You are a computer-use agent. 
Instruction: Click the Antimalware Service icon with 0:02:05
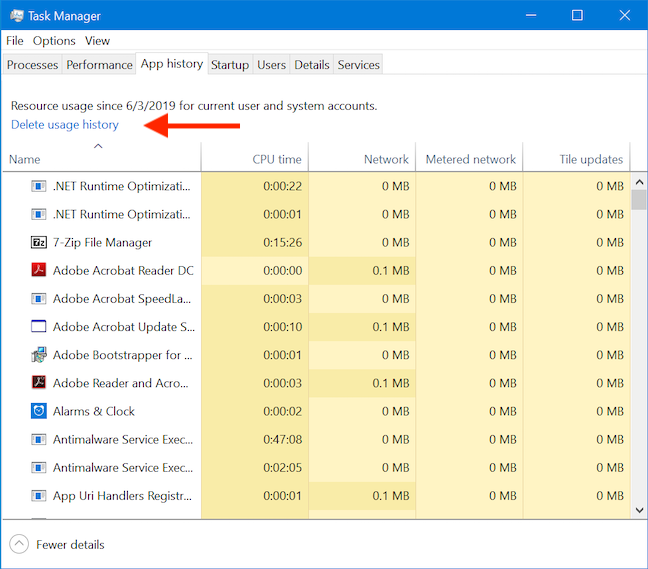(x=38, y=467)
